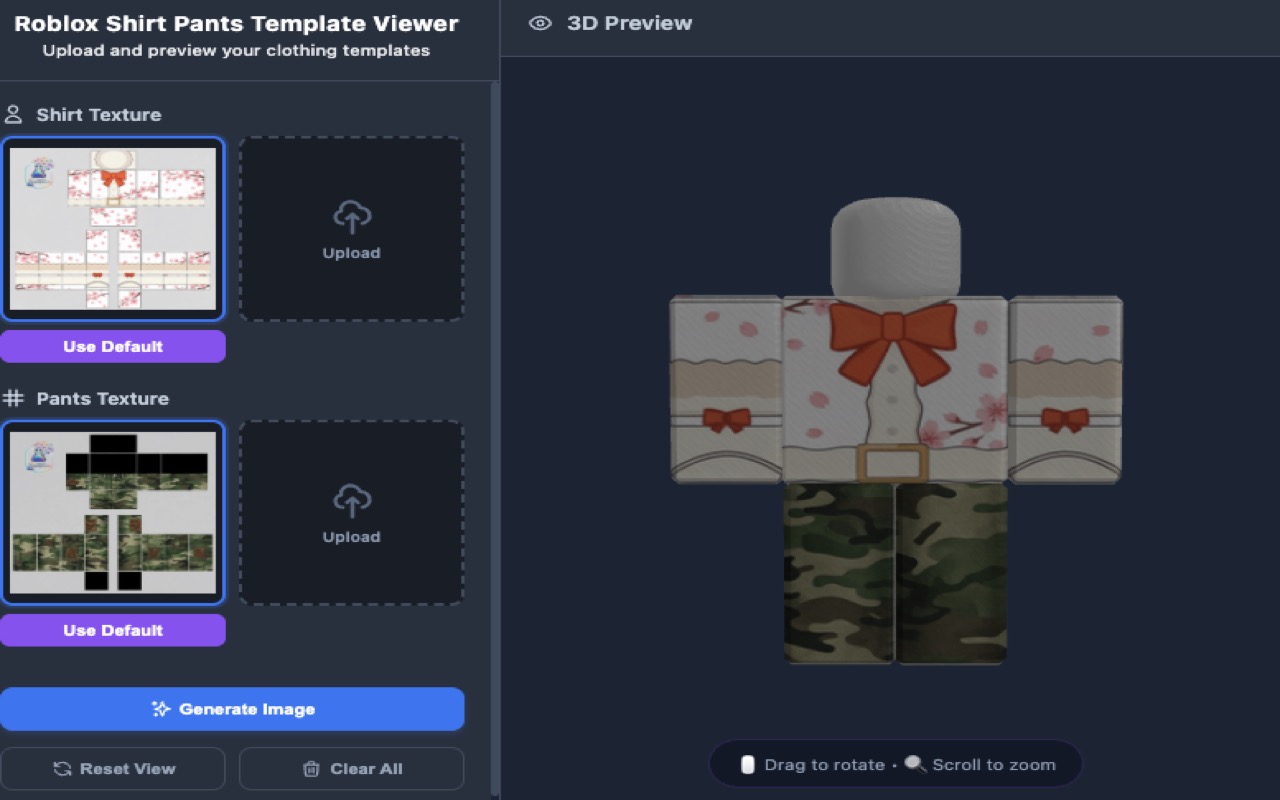Use the default pants texture
This screenshot has height=800, width=1280.
pos(113,631)
